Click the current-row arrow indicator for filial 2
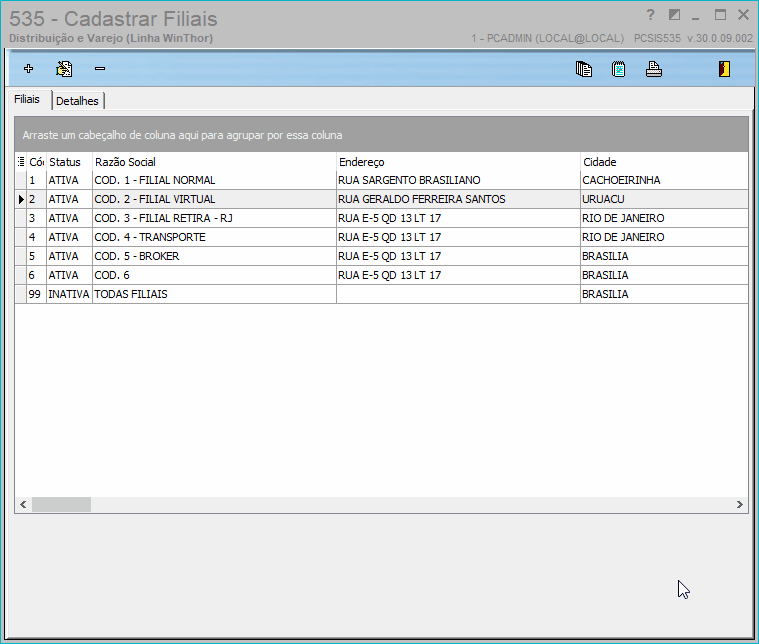The width and height of the screenshot is (759, 644). coord(21,199)
